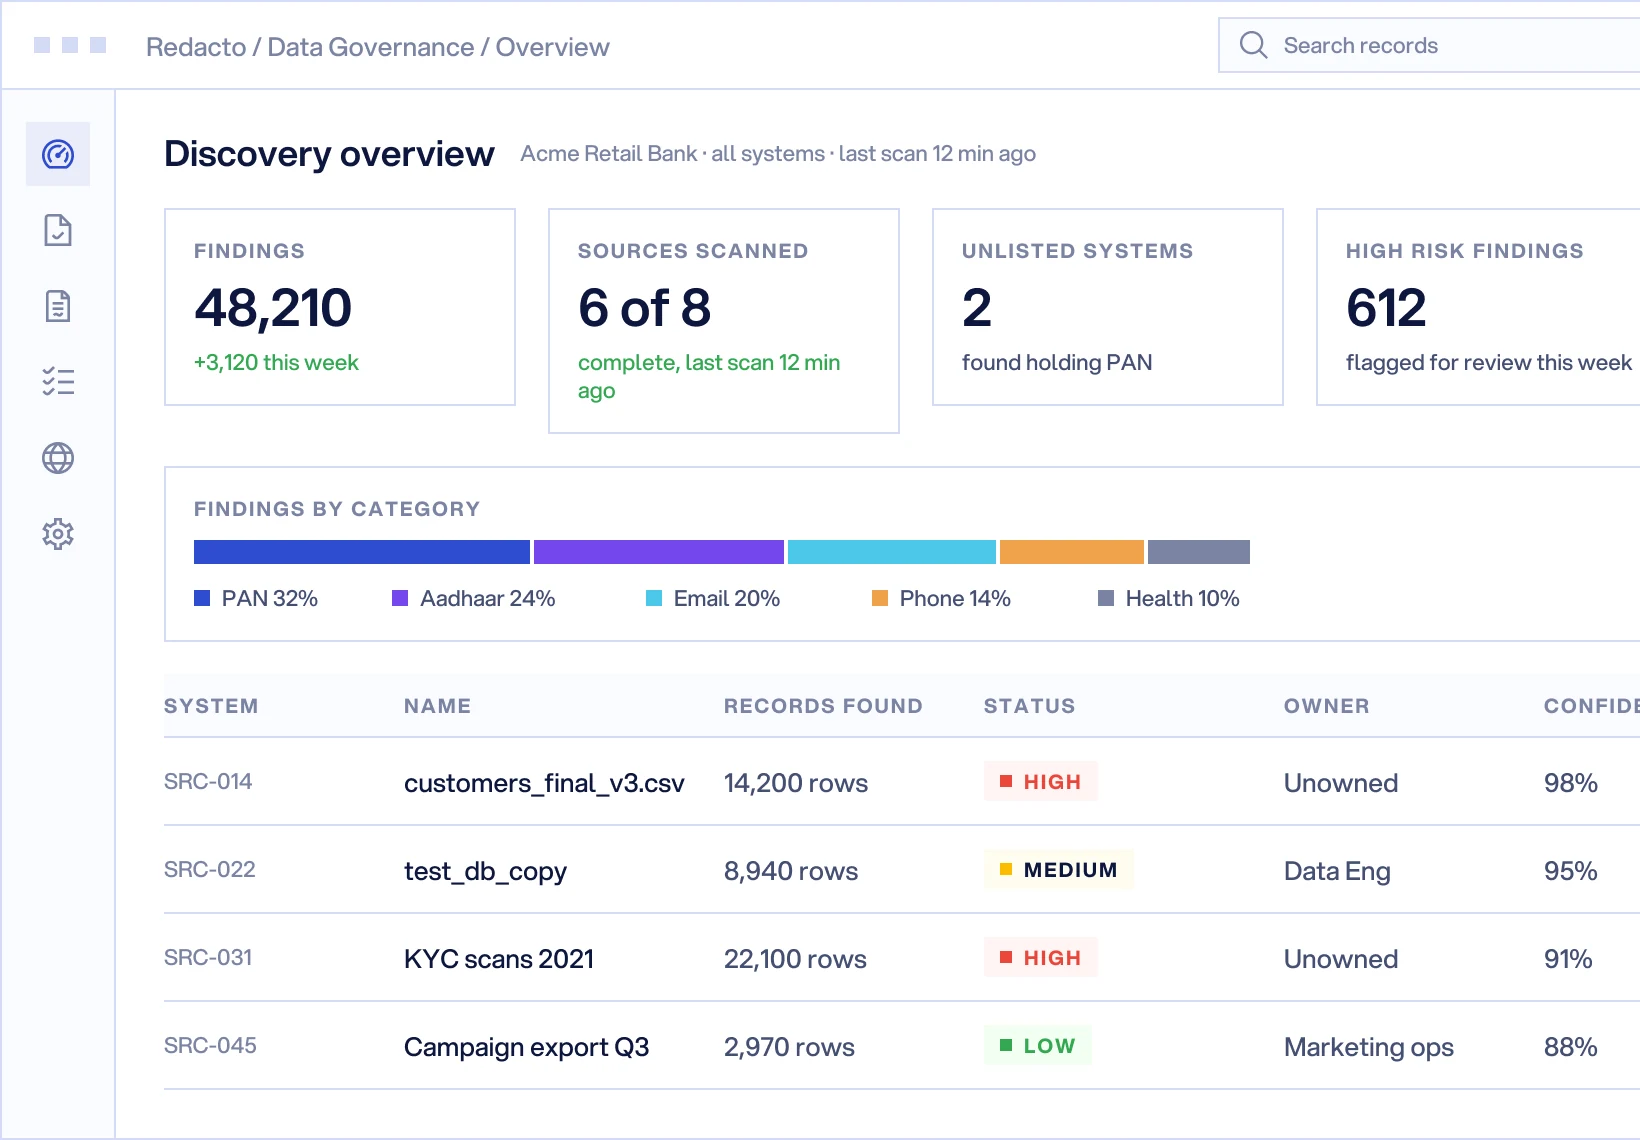Open the High Risk Findings card
Viewport: 1640px width, 1140px height.
click(x=1478, y=307)
